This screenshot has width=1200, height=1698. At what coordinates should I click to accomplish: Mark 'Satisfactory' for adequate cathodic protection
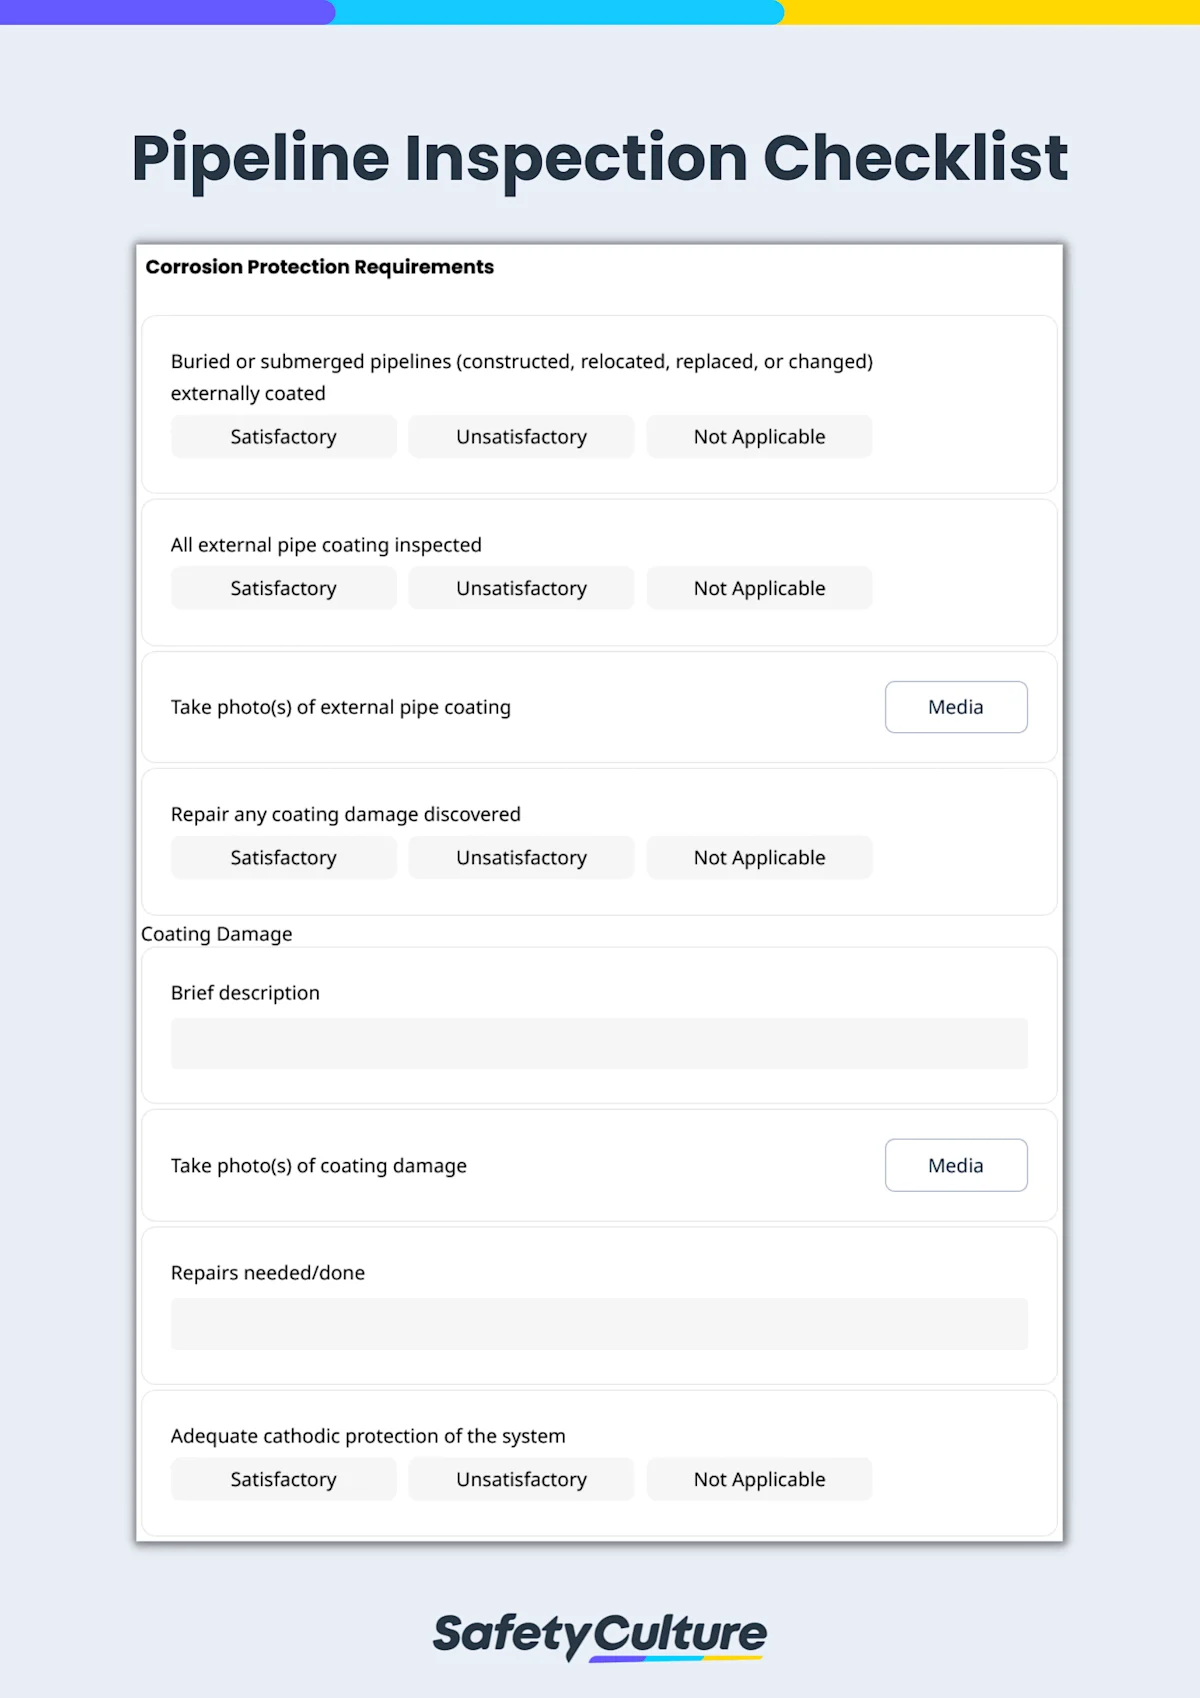click(283, 1479)
